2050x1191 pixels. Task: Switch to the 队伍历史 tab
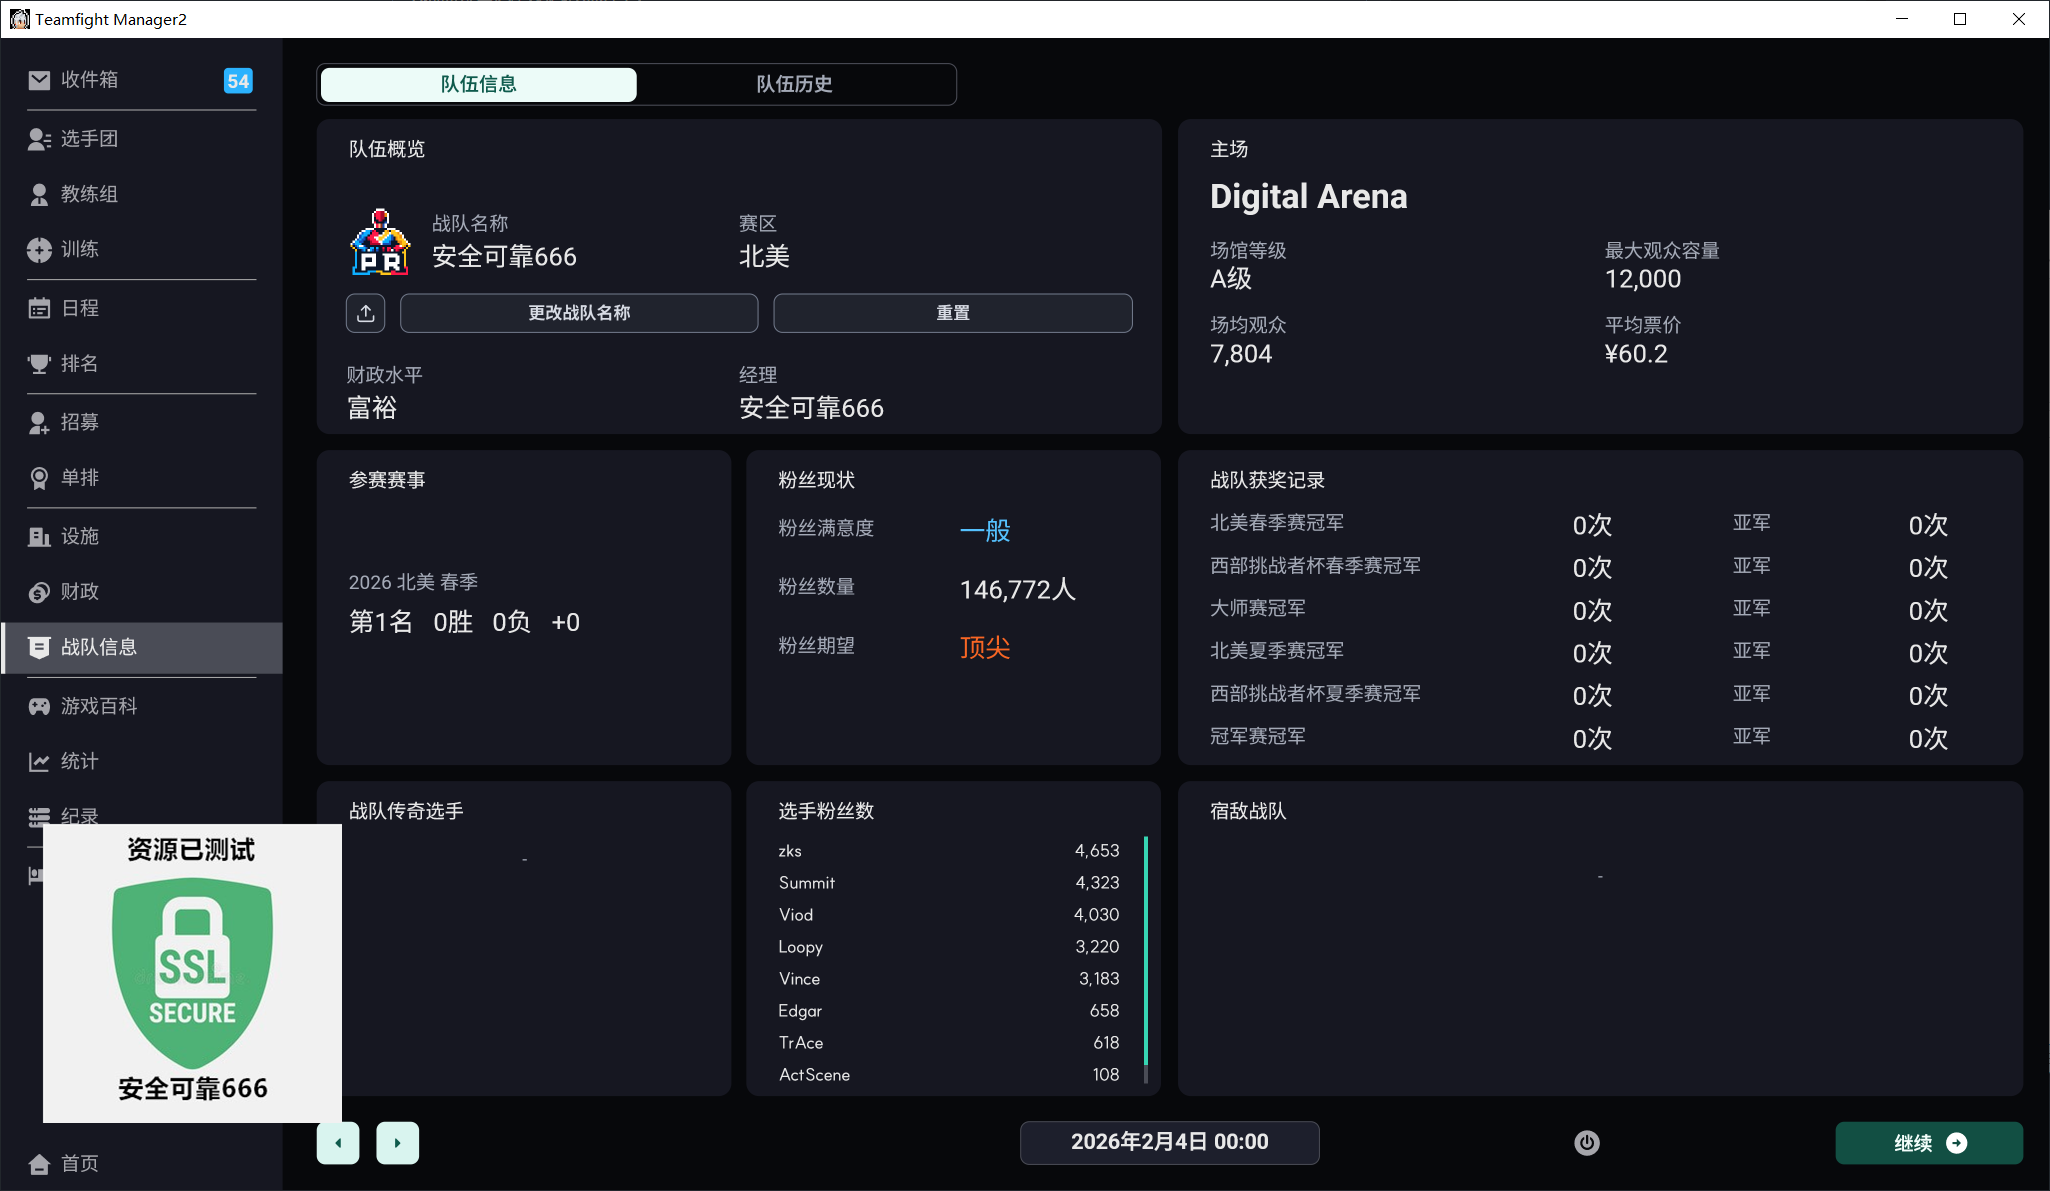click(x=795, y=84)
